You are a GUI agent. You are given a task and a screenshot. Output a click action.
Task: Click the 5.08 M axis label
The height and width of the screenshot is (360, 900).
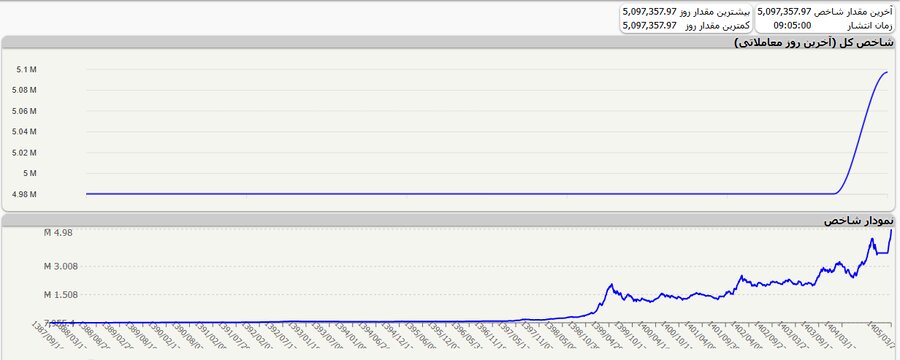point(24,90)
